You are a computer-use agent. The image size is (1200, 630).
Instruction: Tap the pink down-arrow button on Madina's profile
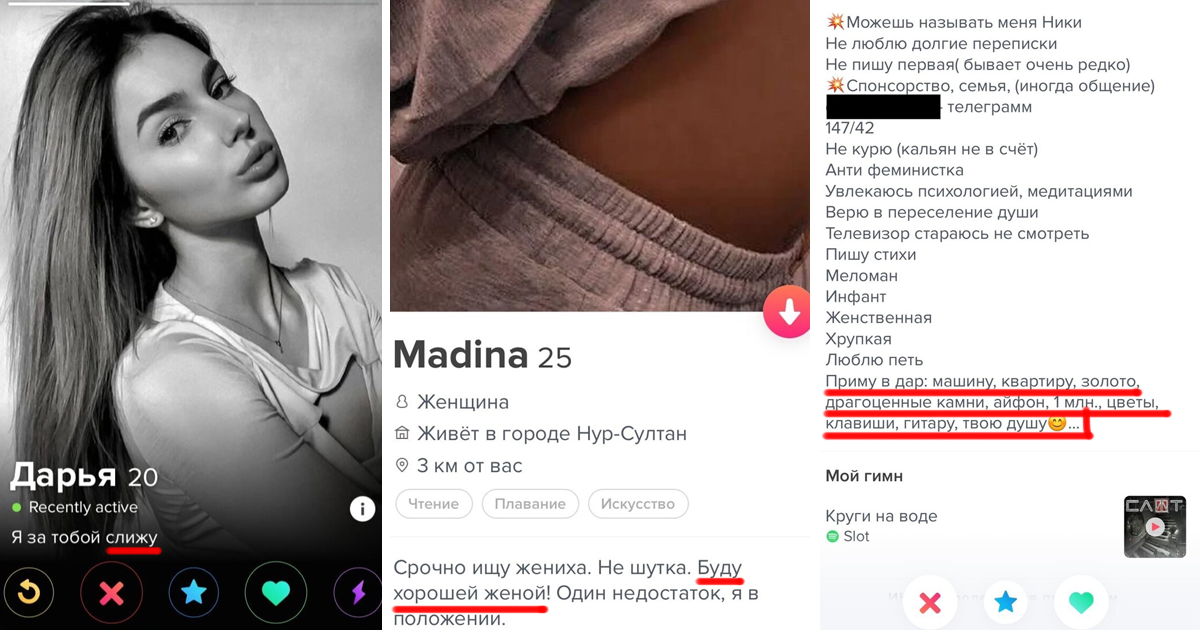(x=788, y=313)
